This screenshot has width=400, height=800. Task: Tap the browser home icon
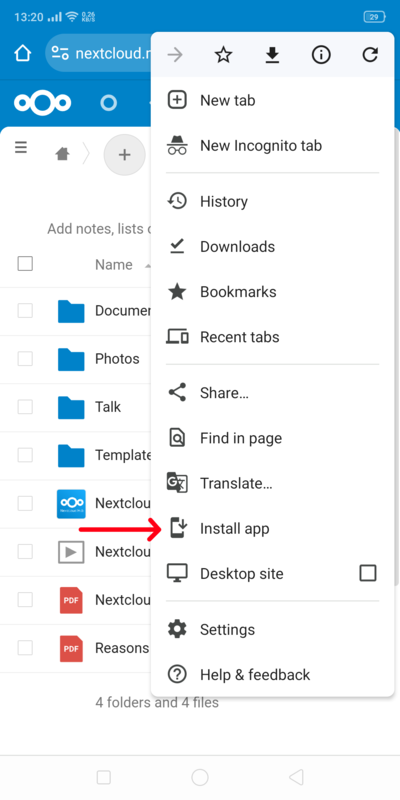click(x=22, y=53)
